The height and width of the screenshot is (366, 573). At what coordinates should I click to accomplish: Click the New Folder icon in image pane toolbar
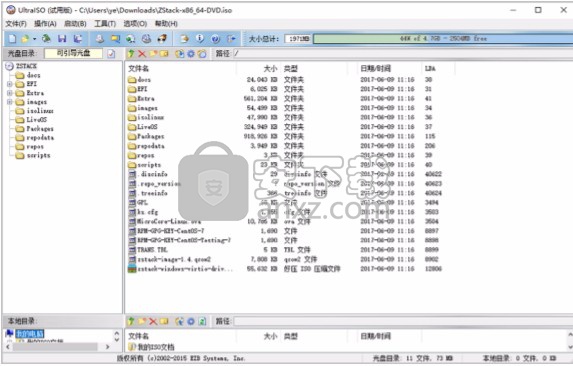click(x=153, y=54)
